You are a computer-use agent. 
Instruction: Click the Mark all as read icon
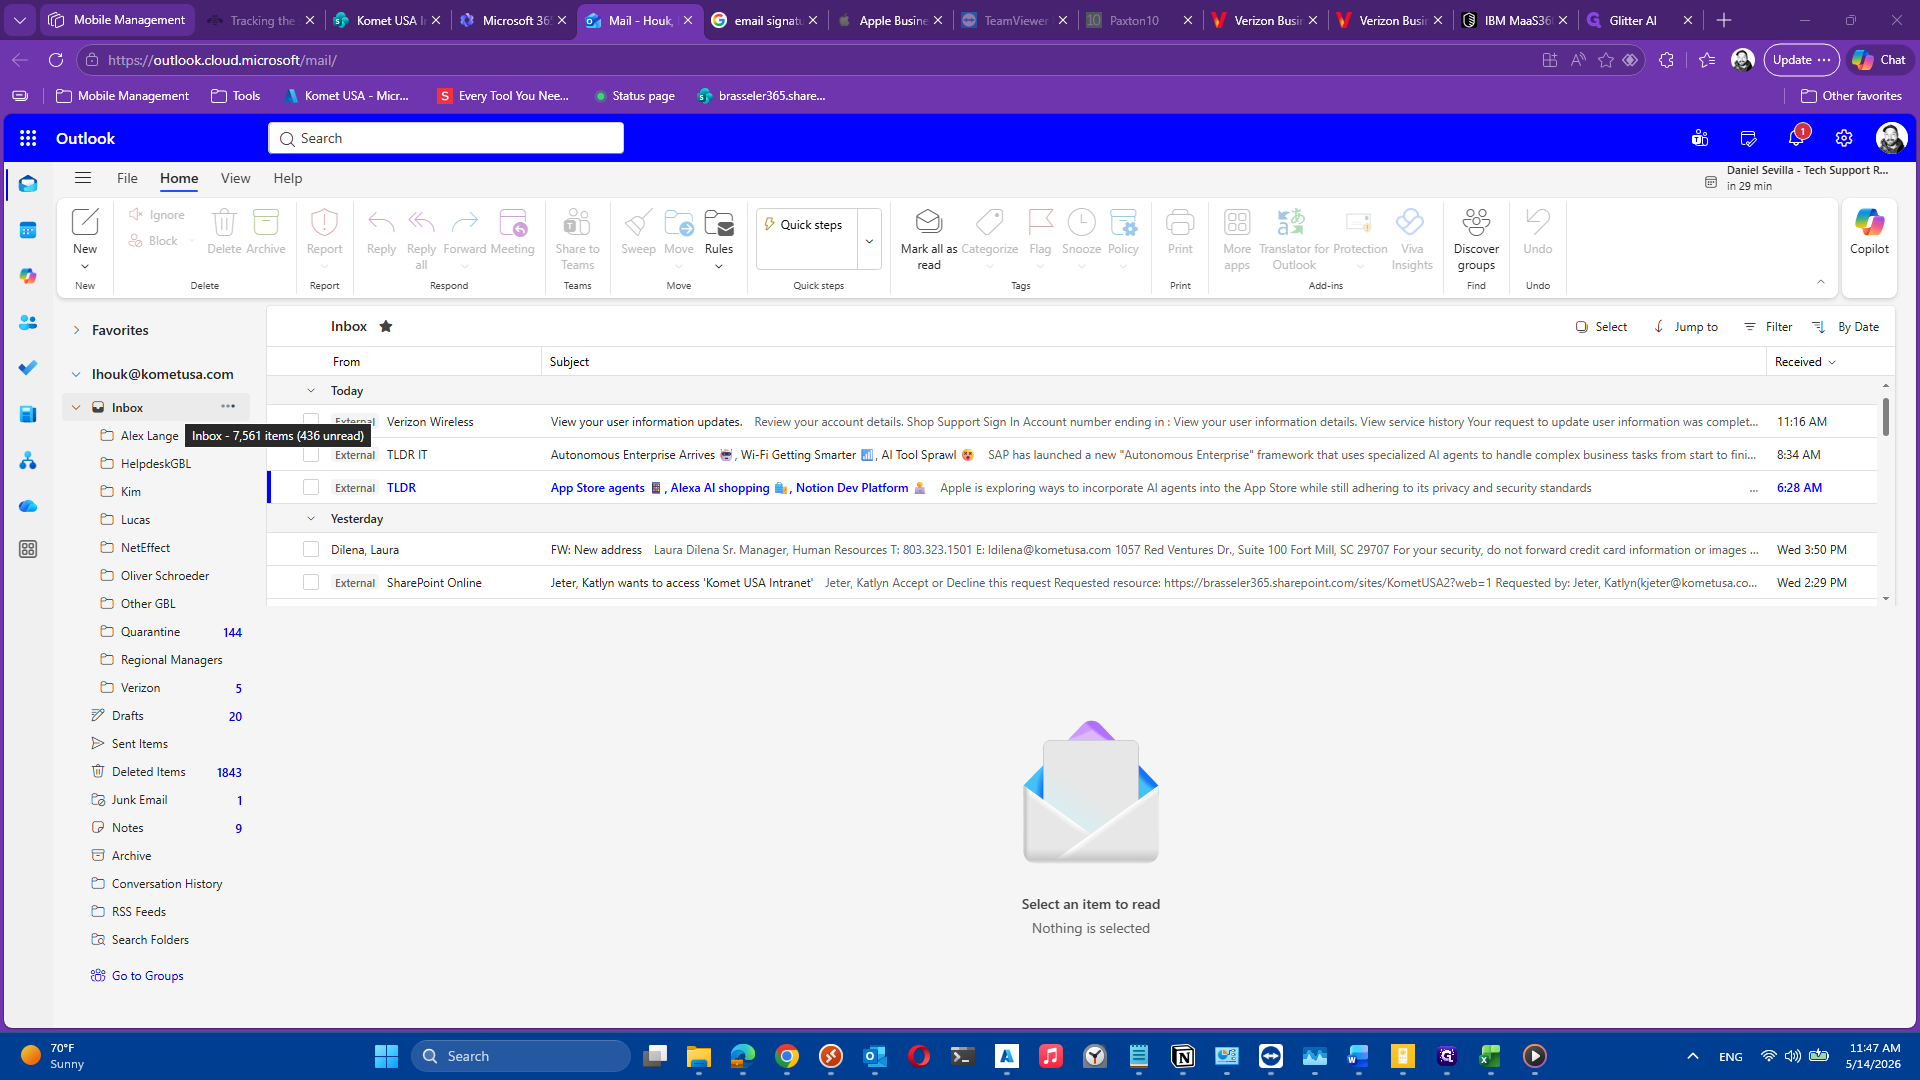click(x=929, y=222)
